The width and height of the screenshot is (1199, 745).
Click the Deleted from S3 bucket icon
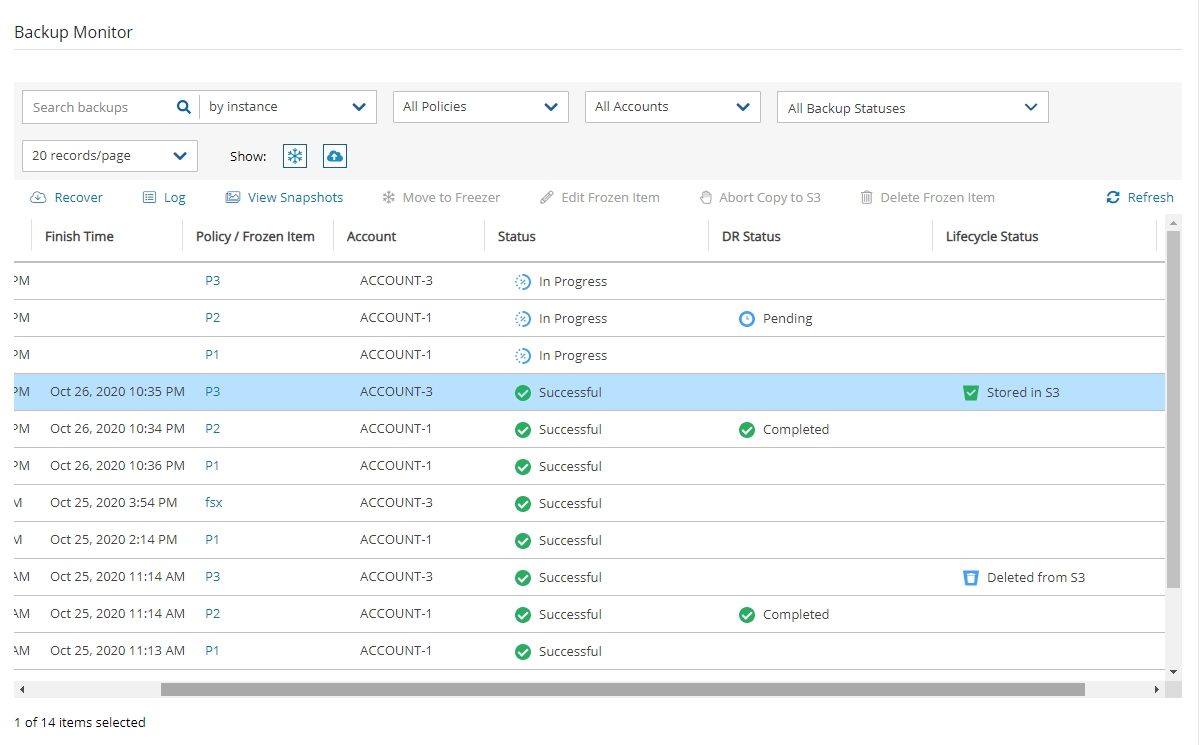coord(970,577)
